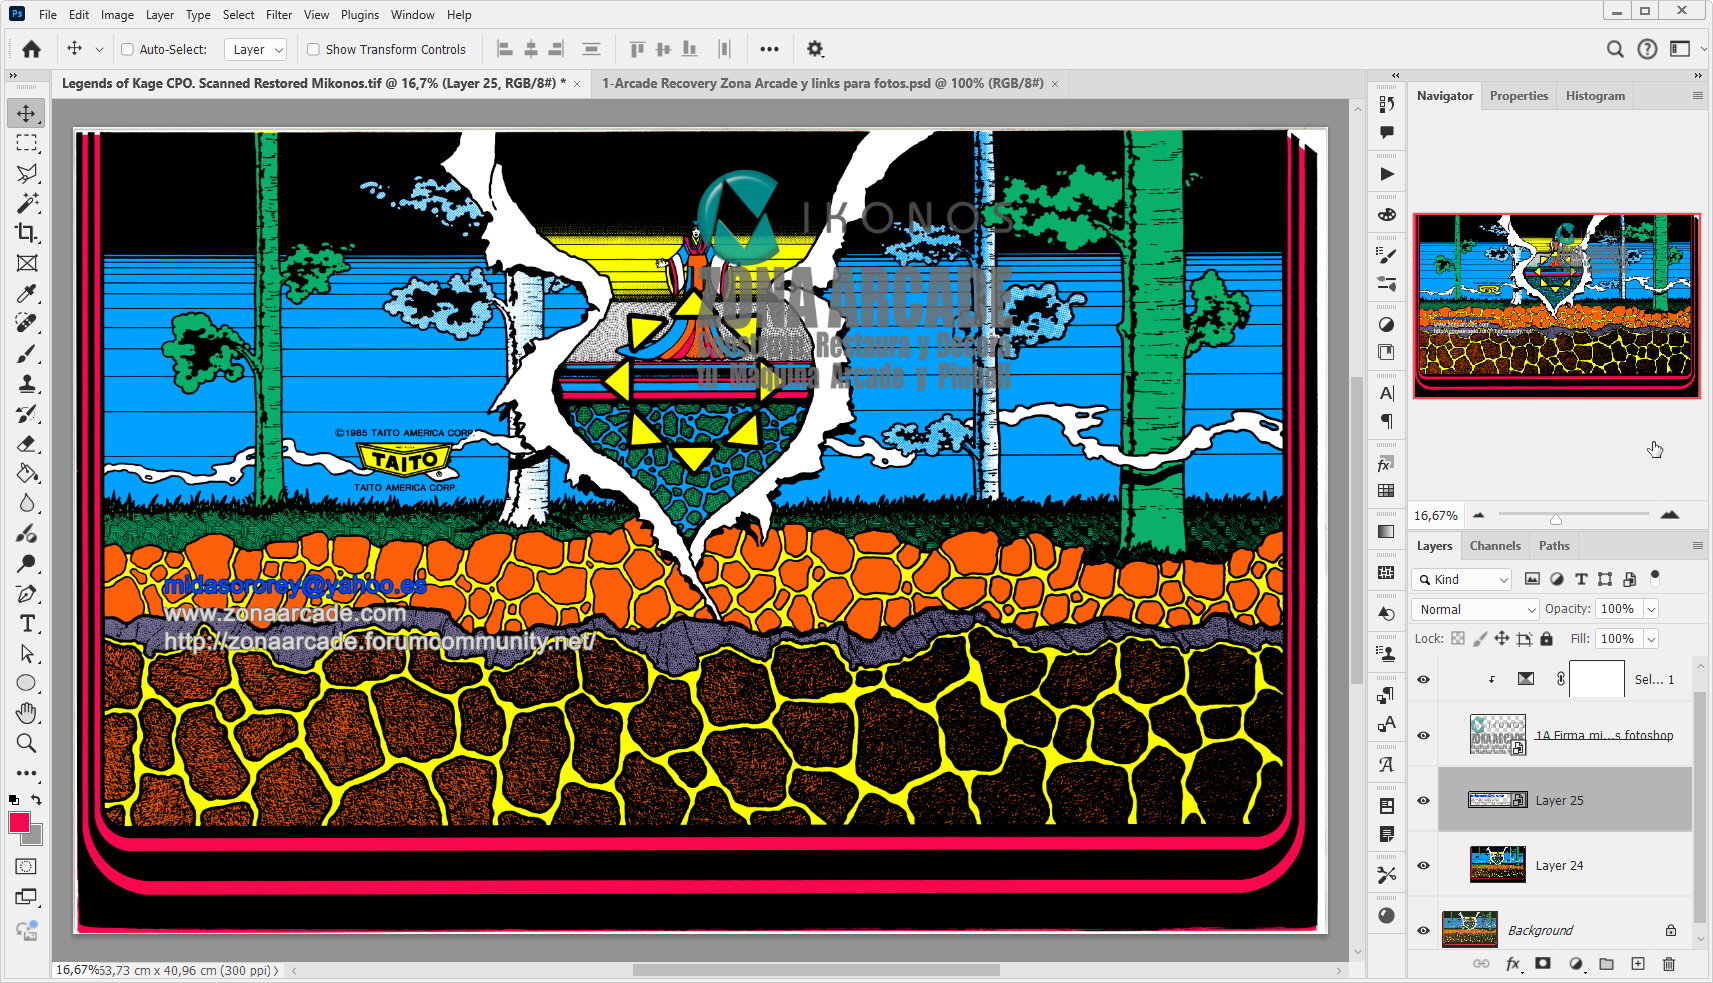Grab the Hand tool
Image resolution: width=1713 pixels, height=983 pixels.
point(26,713)
